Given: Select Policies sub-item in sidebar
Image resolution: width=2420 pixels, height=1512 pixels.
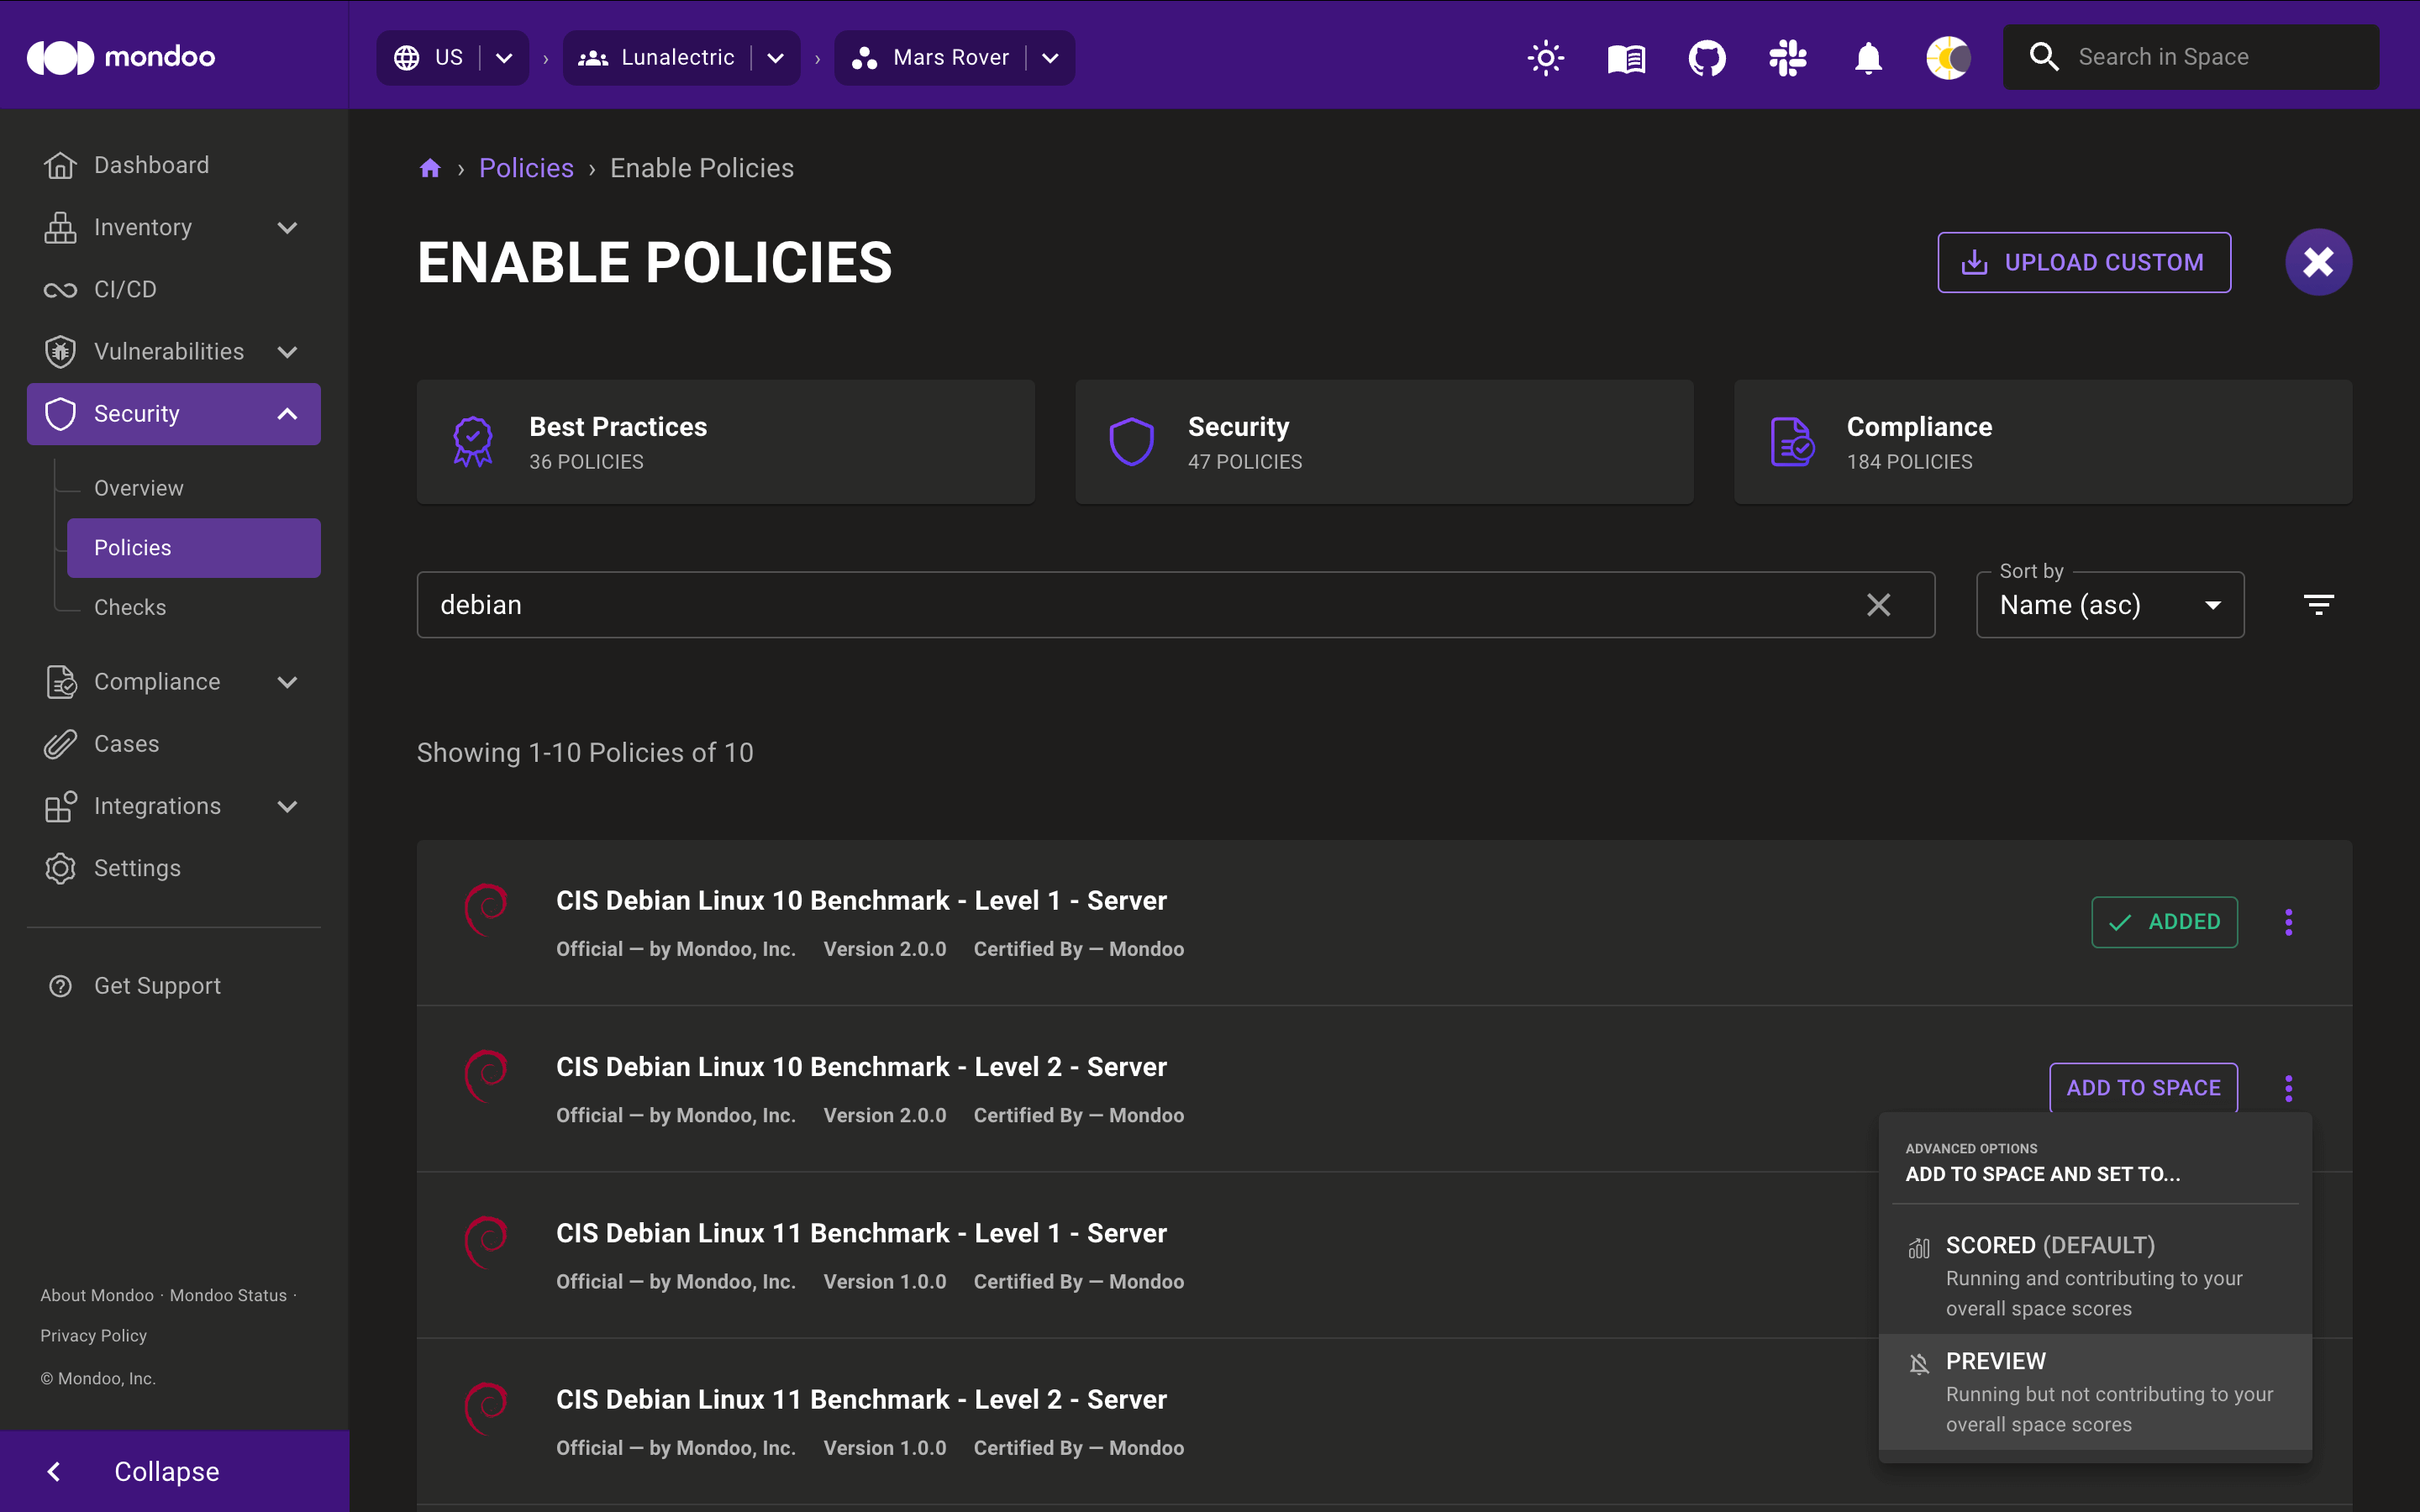Looking at the screenshot, I should (194, 548).
